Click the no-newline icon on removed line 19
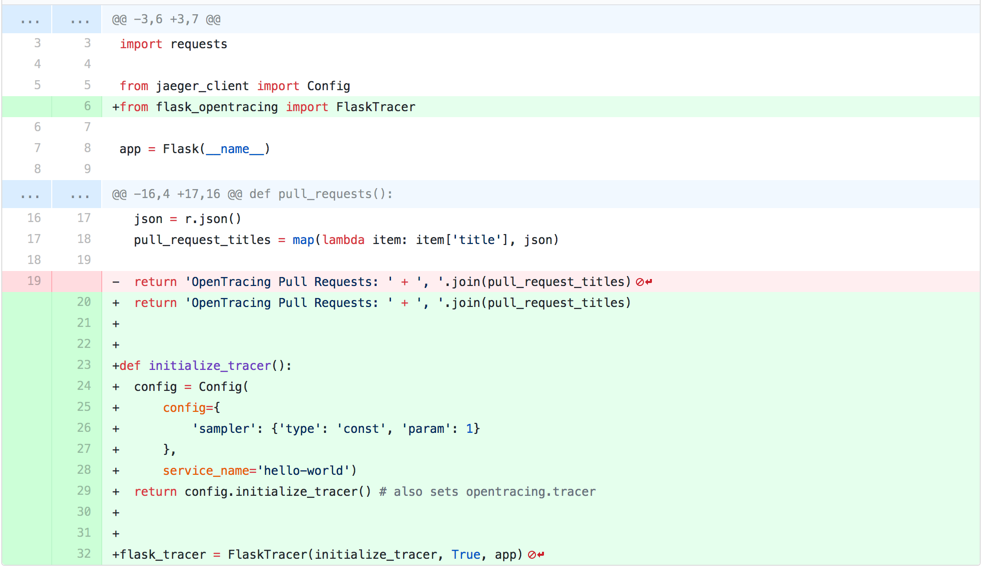The width and height of the screenshot is (986, 571). pos(643,282)
